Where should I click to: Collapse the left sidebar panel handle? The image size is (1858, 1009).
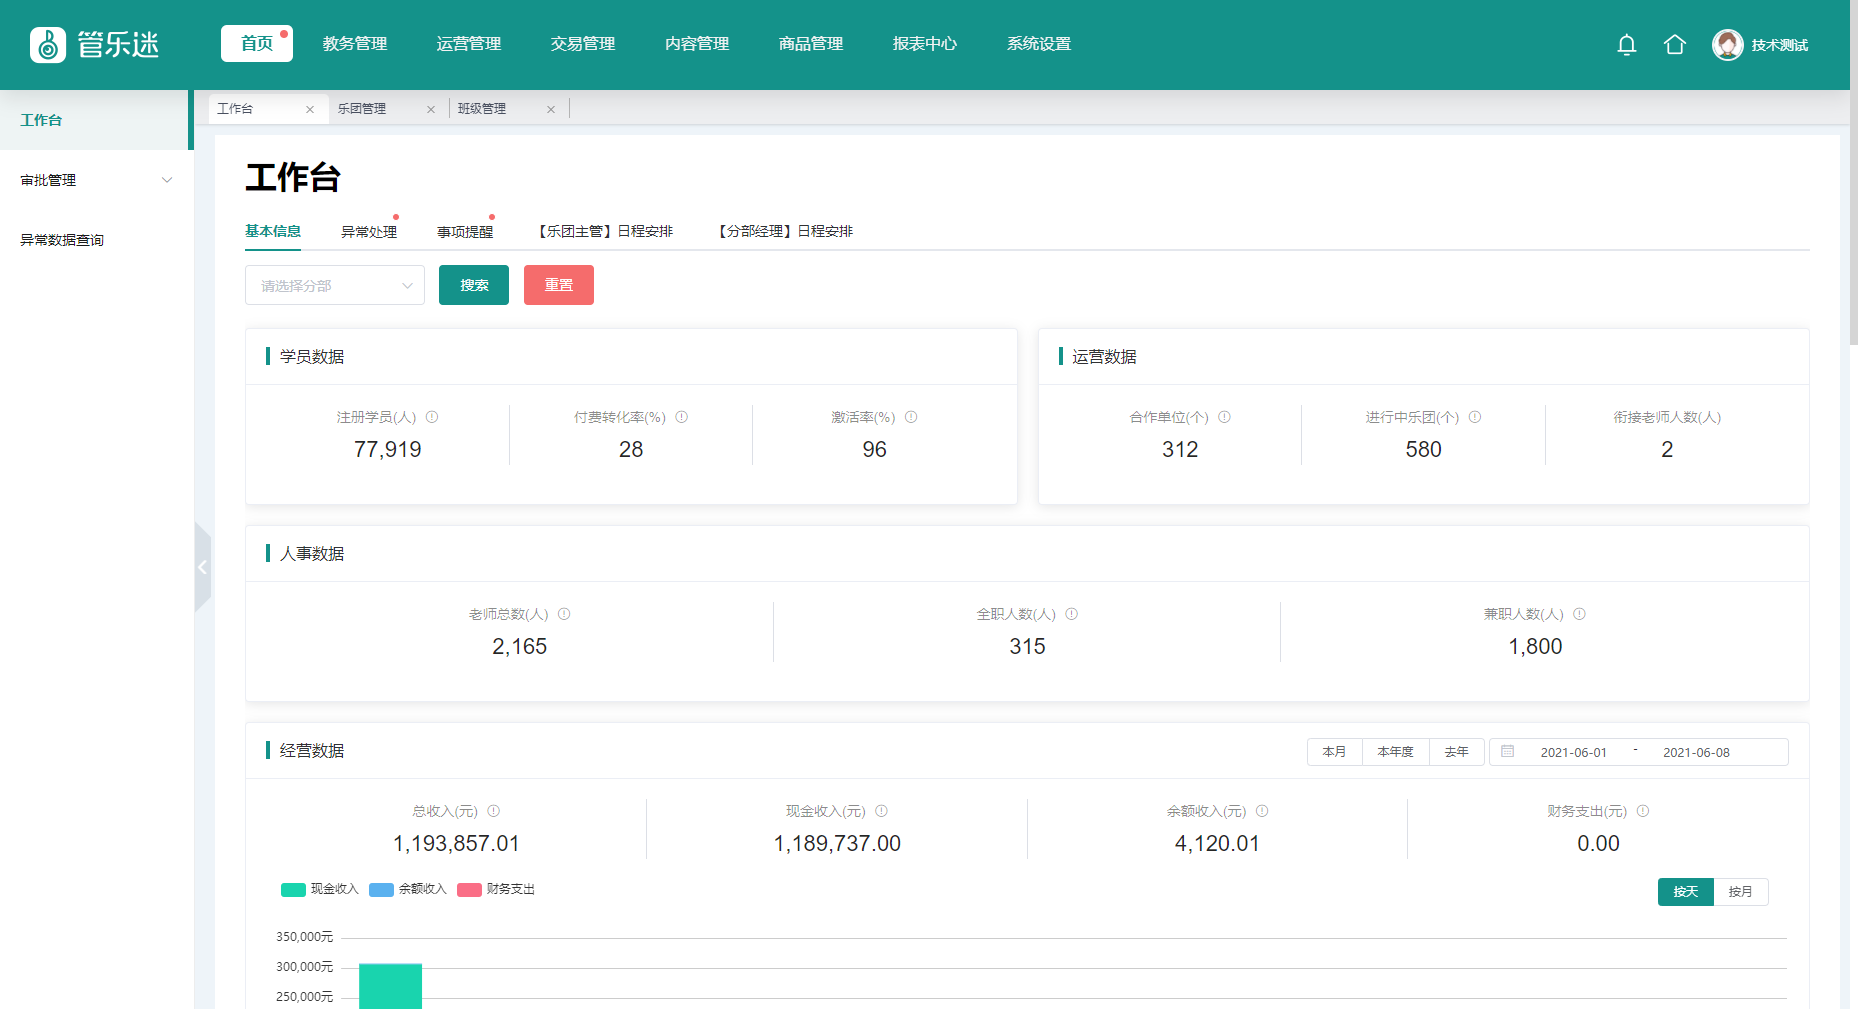pos(202,567)
